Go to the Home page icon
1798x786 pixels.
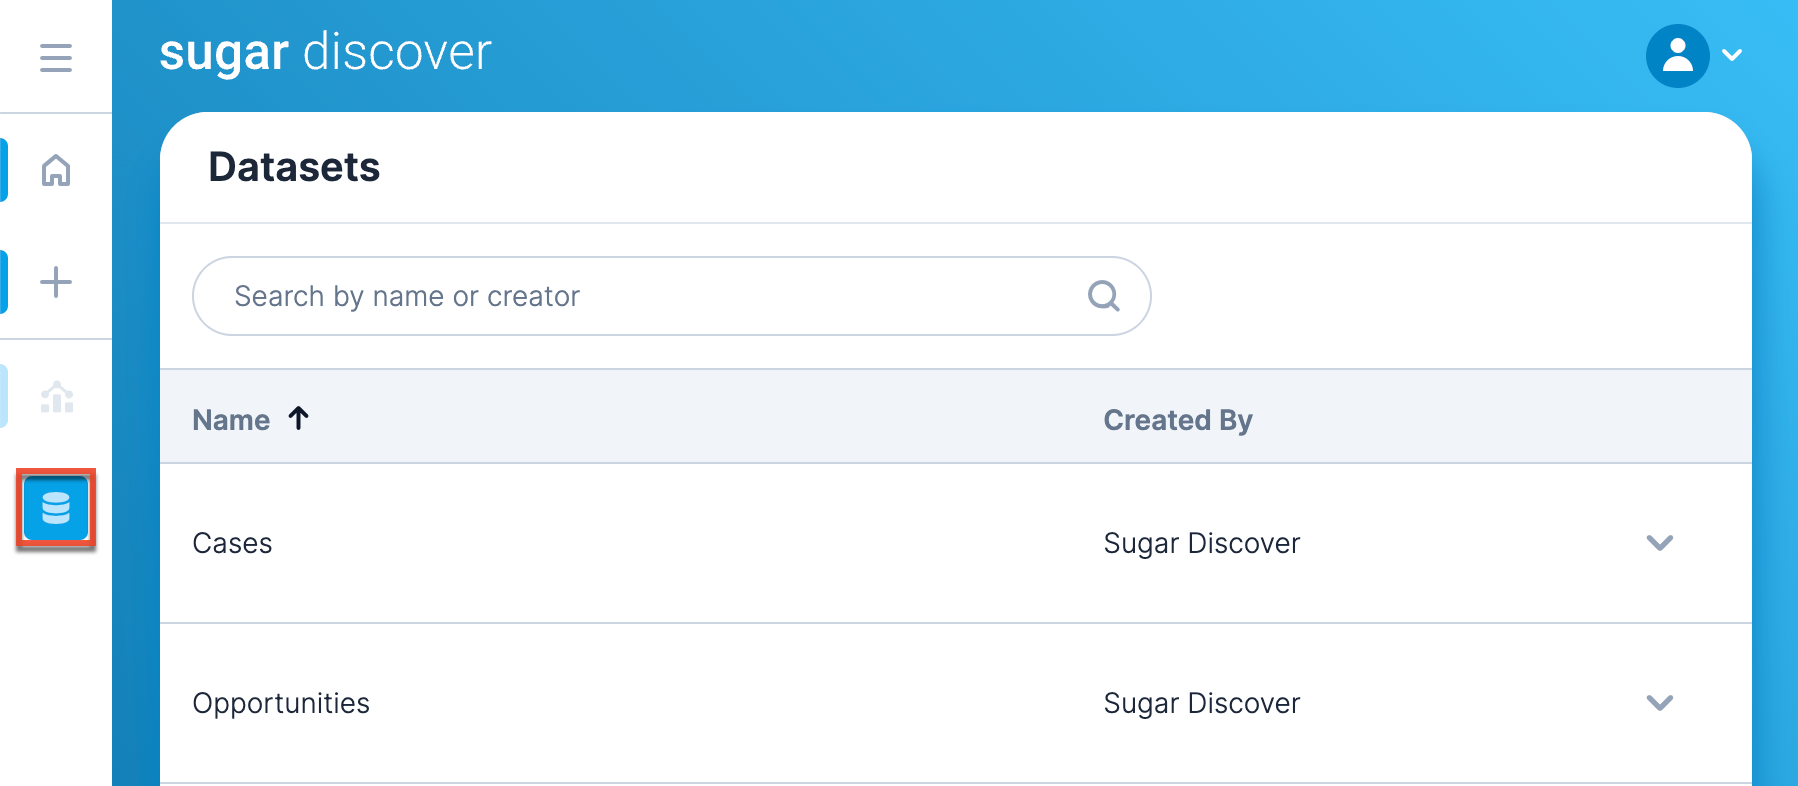56,170
